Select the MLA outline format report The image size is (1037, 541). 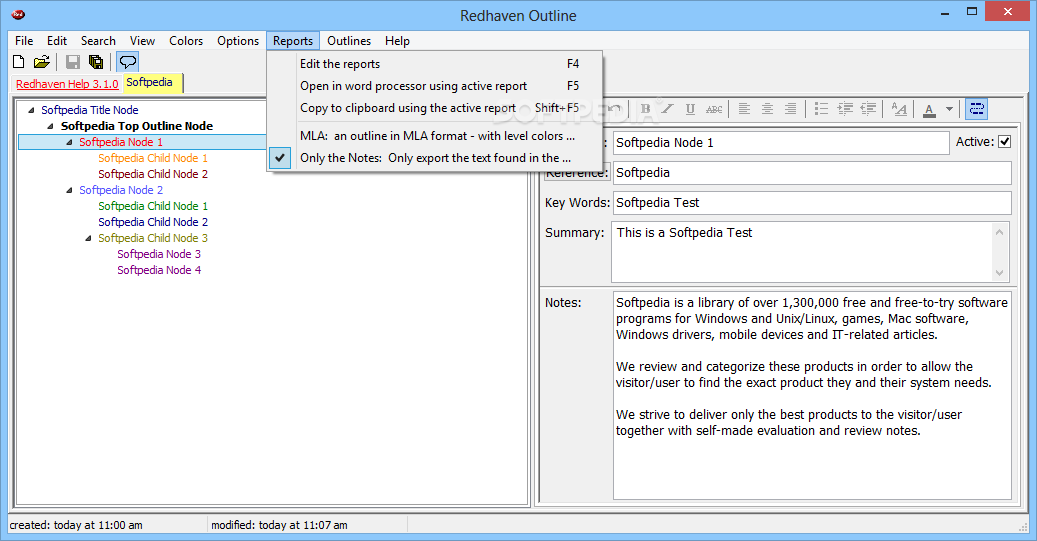(x=435, y=136)
